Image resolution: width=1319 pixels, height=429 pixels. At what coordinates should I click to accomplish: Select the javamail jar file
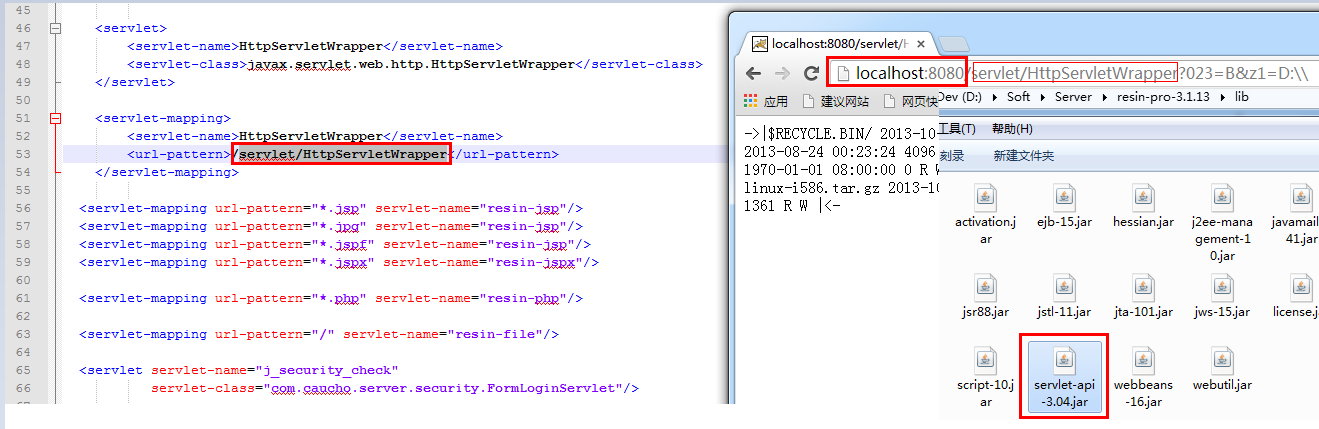click(1296, 216)
